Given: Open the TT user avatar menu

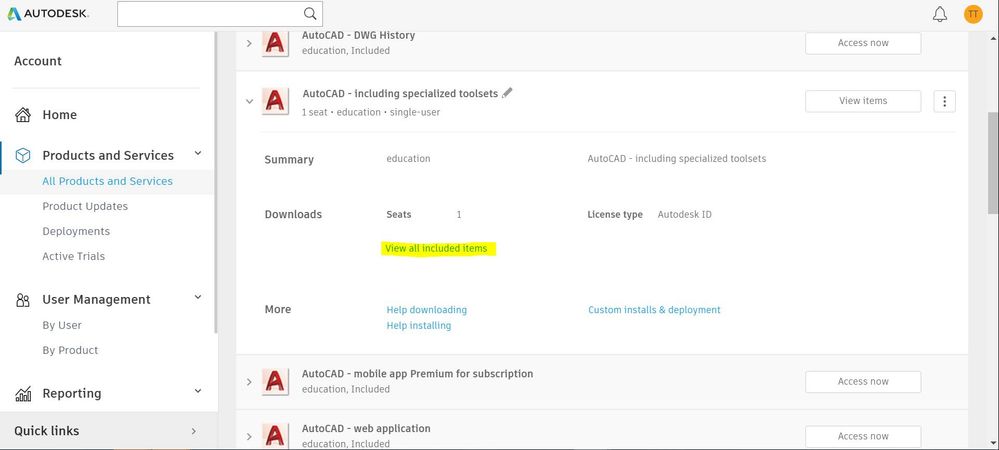Looking at the screenshot, I should 973,14.
